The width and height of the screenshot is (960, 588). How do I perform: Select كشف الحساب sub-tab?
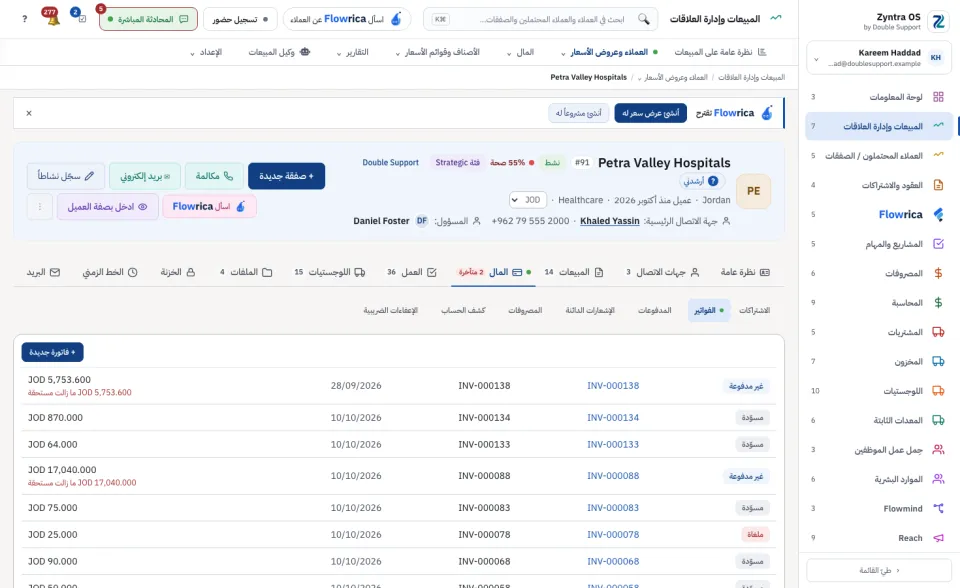tap(463, 311)
